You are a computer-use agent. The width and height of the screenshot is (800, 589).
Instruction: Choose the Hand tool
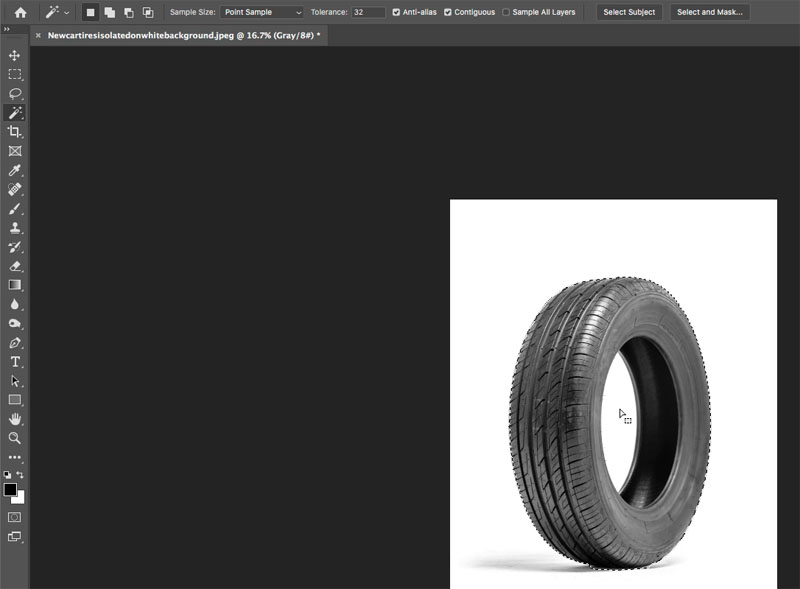tap(15, 419)
